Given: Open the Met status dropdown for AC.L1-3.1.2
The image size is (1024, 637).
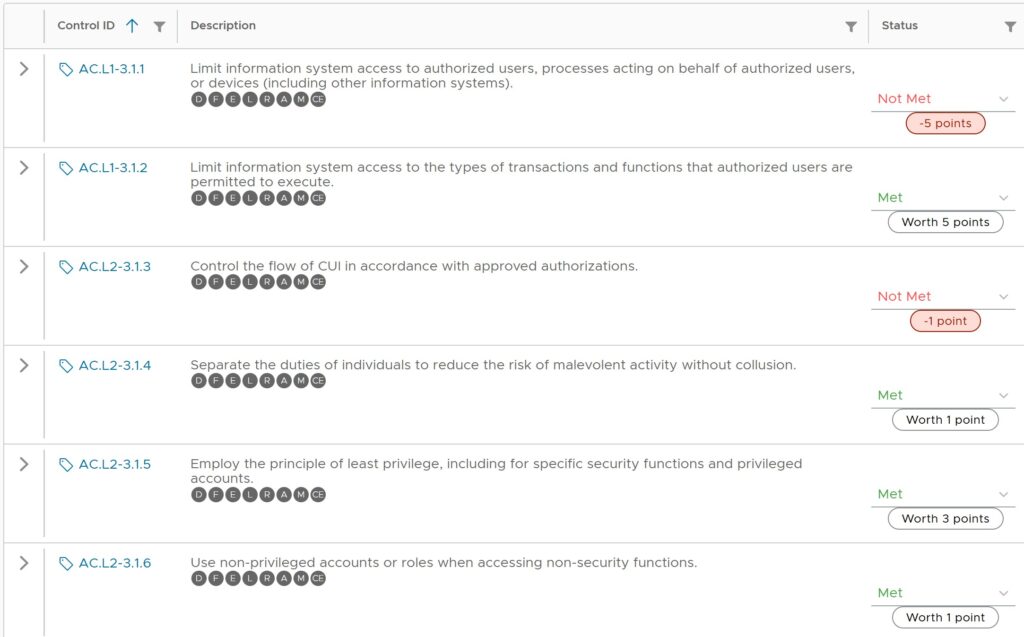Looking at the screenshot, I should [1003, 198].
